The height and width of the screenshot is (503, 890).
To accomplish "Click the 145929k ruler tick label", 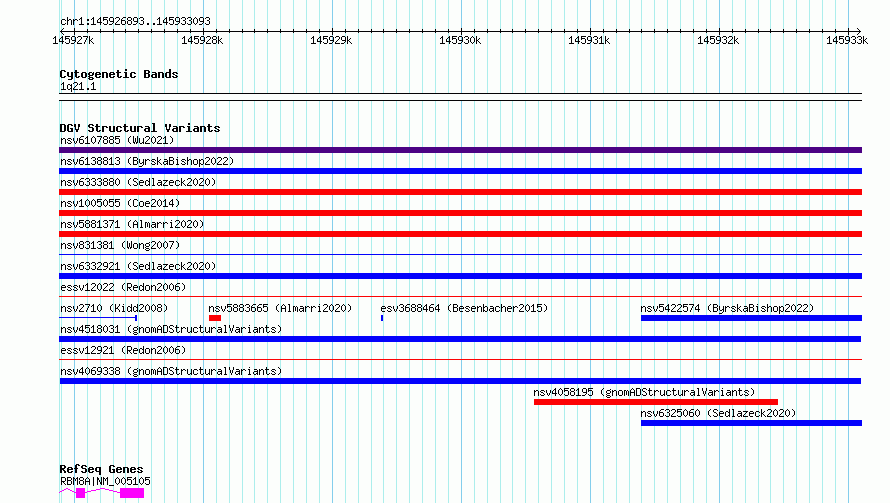I will 331,40.
